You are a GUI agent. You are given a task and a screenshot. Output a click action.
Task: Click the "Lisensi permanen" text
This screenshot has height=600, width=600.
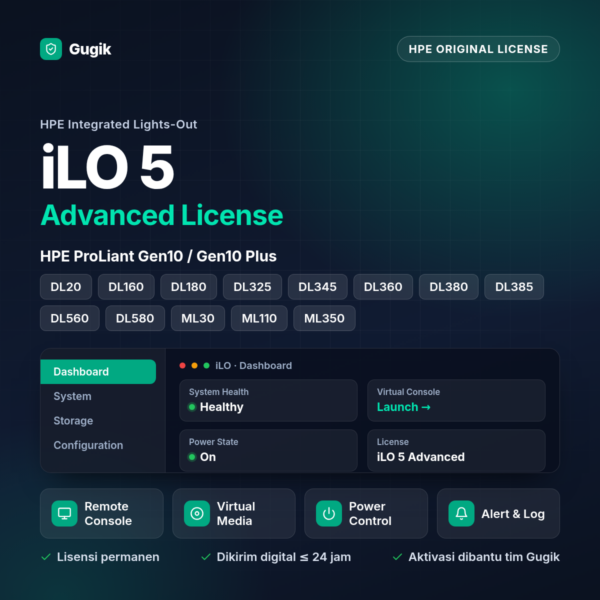[108, 557]
